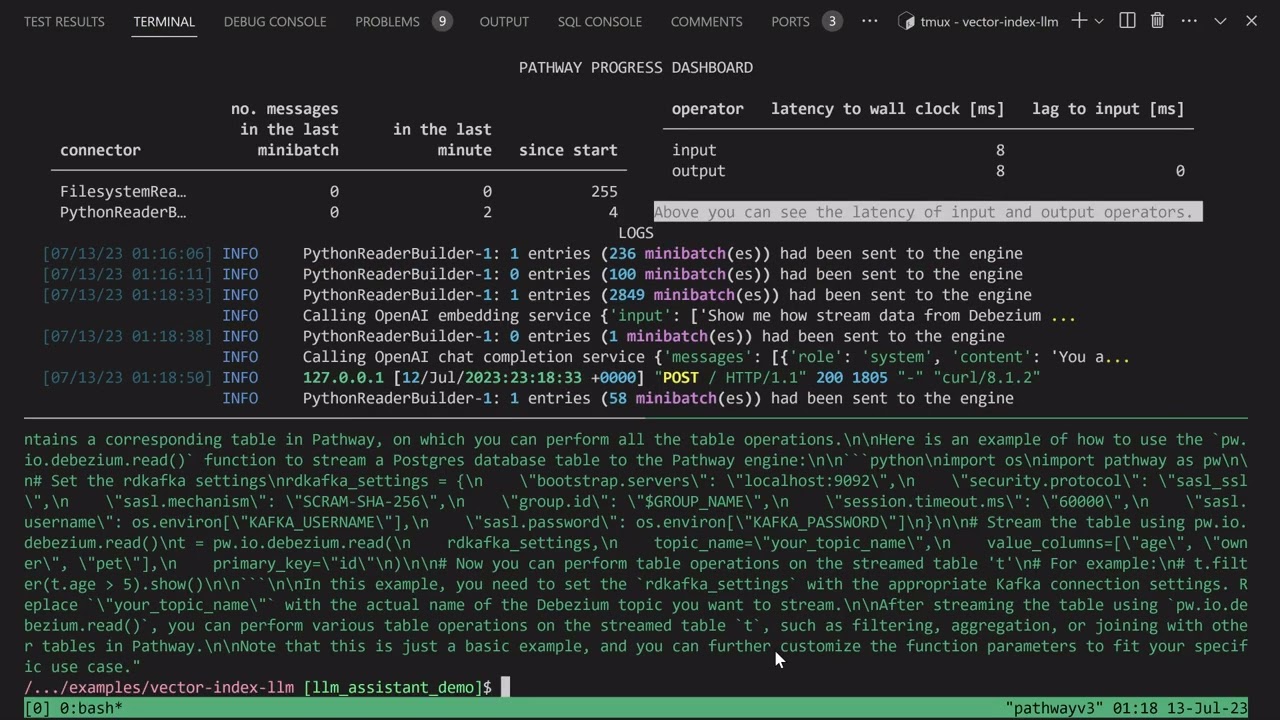Image resolution: width=1280 pixels, height=720 pixels.
Task: Click the 01:16:06 log timestamp
Action: pyautogui.click(x=127, y=254)
